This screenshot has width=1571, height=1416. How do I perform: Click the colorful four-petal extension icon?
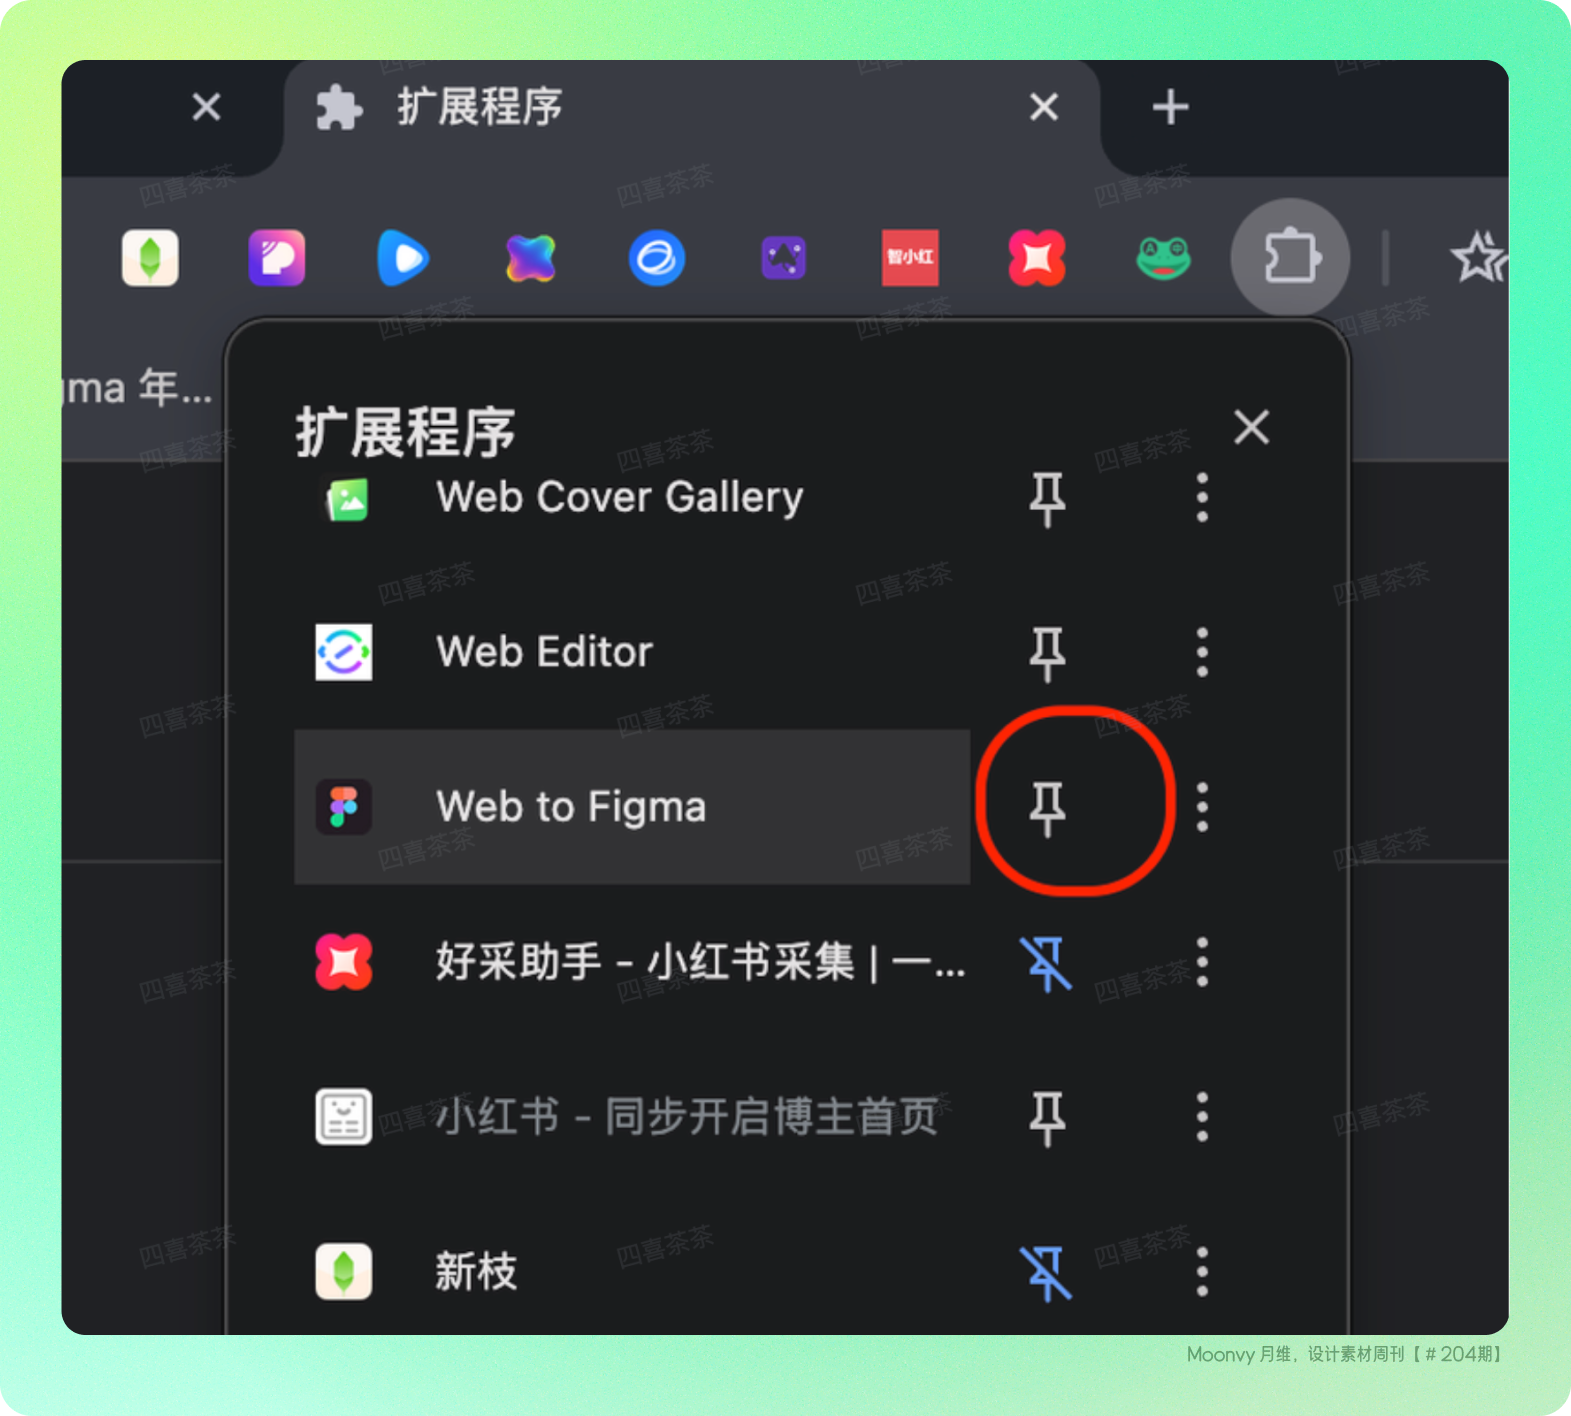530,258
